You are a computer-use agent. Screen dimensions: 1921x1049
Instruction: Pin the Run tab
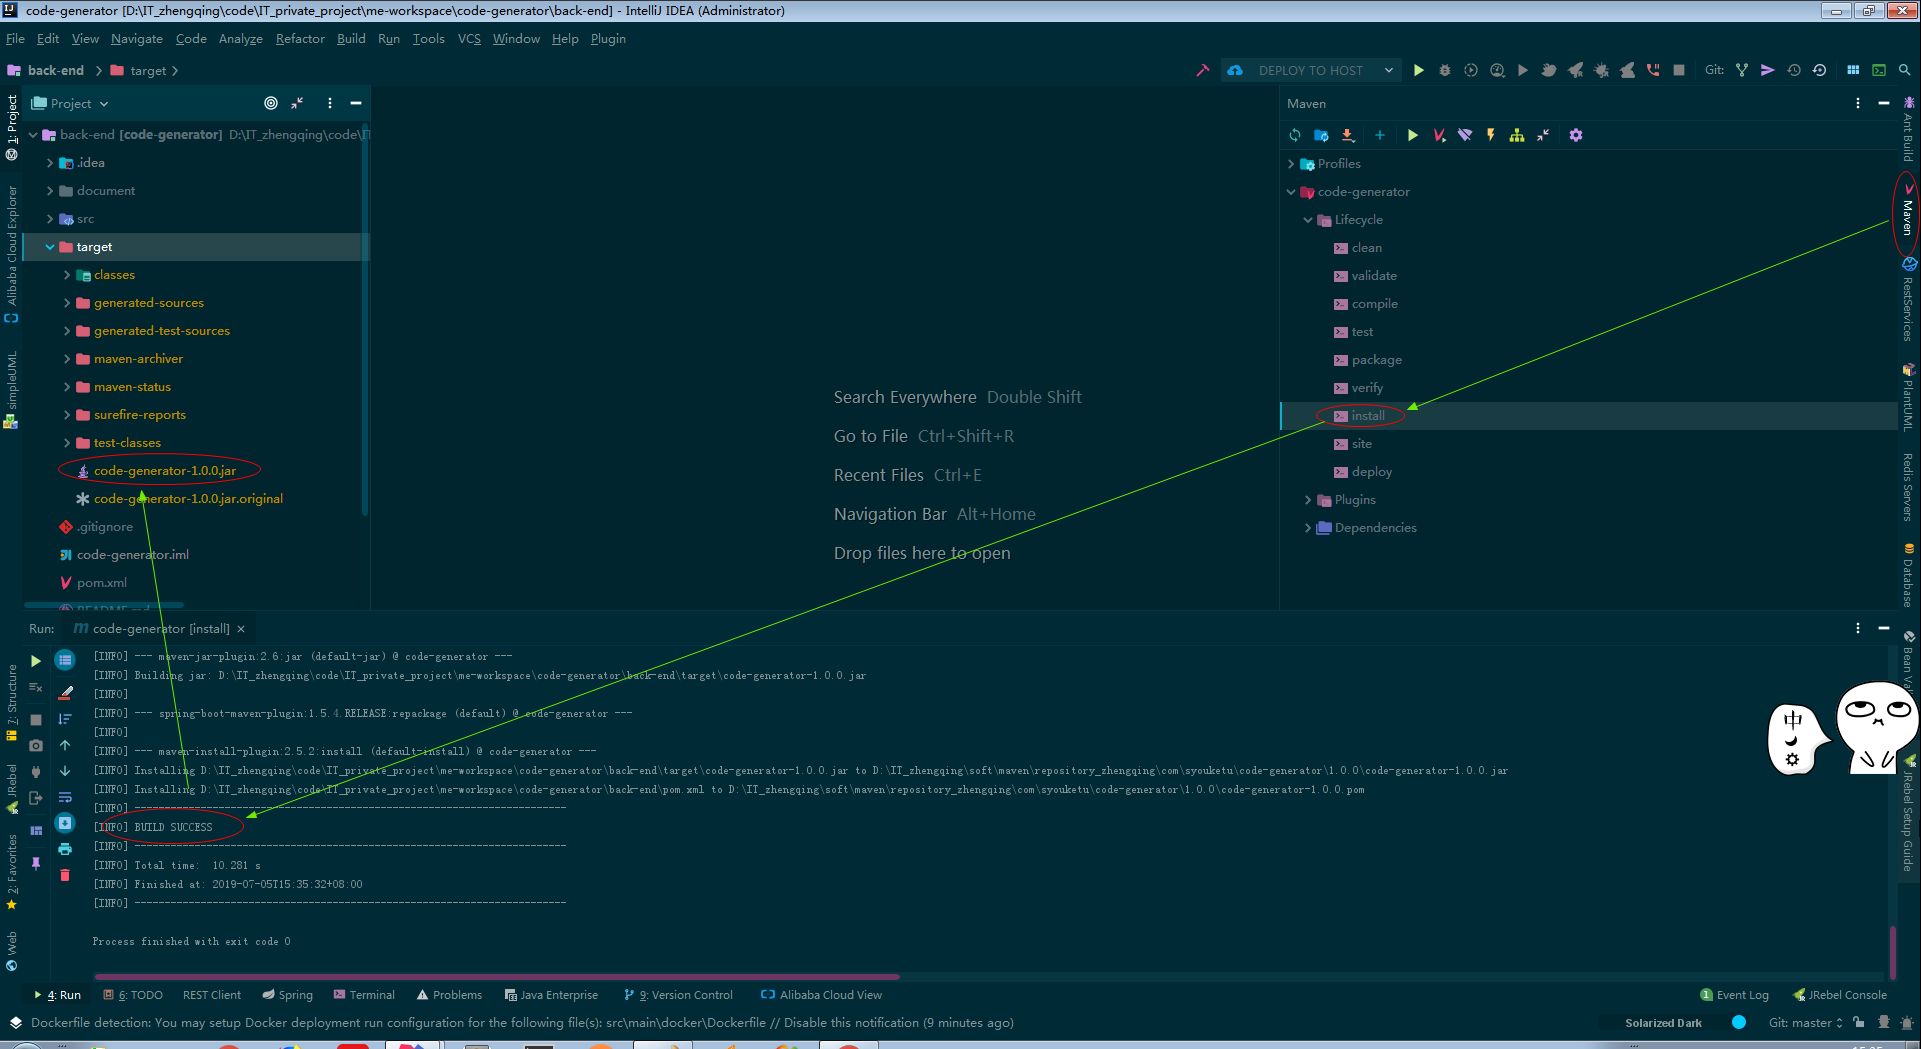click(36, 863)
